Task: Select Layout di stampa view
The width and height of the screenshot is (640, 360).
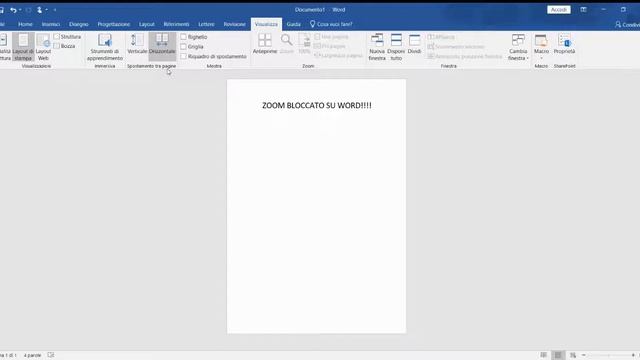Action: coord(23,47)
